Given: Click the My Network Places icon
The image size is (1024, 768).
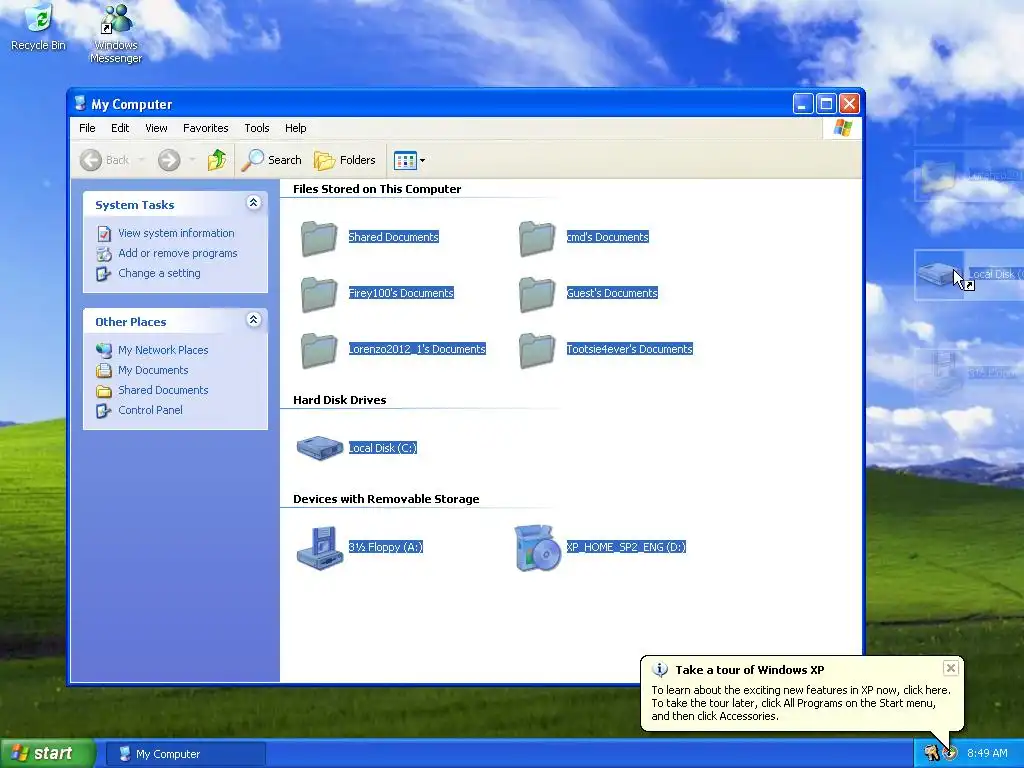Looking at the screenshot, I should click(104, 350).
